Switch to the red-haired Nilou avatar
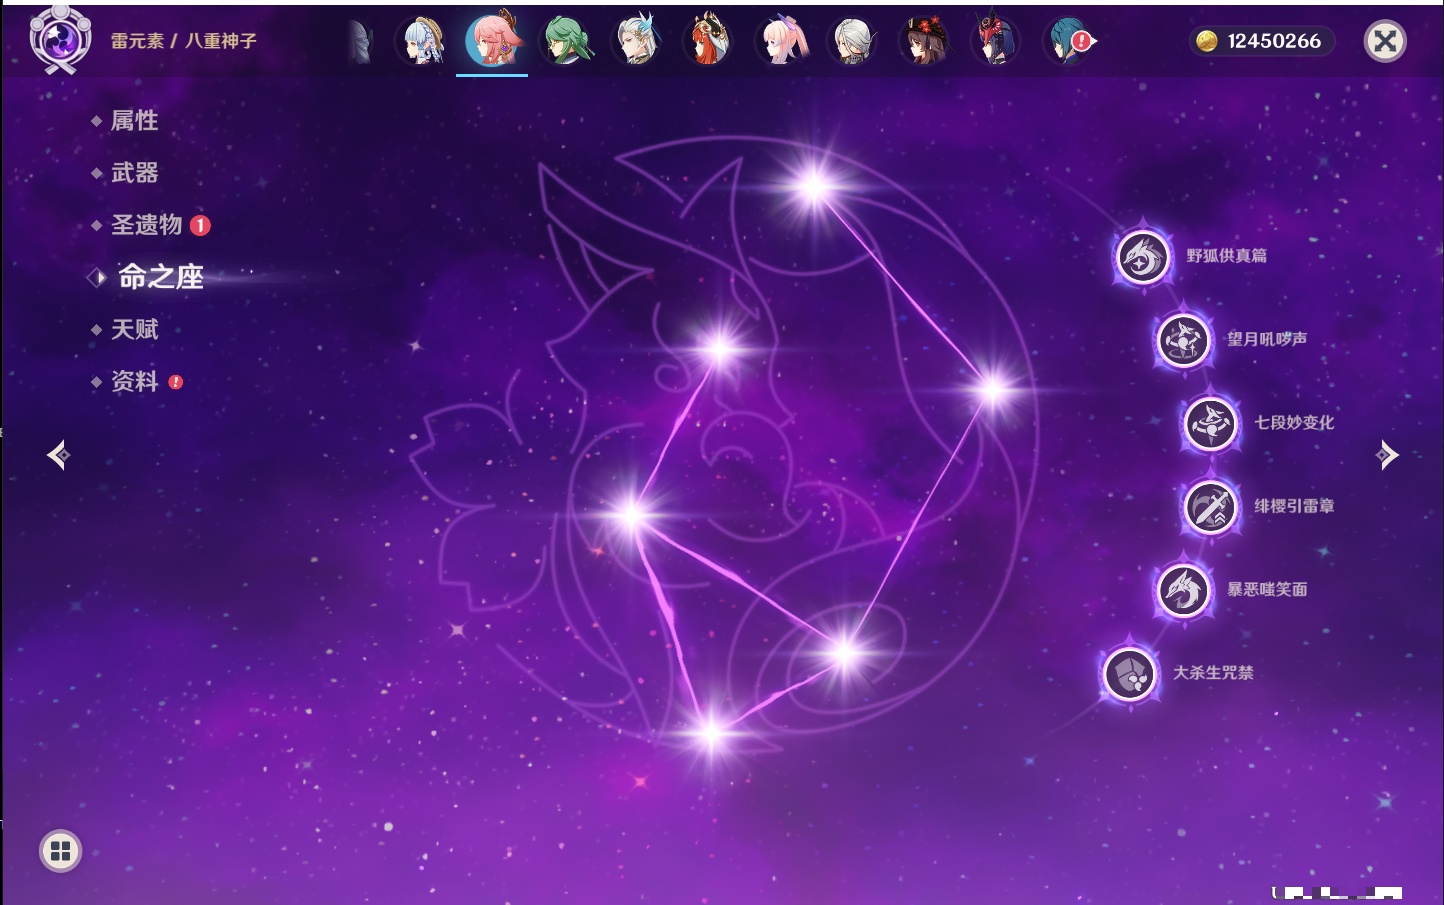 point(709,41)
